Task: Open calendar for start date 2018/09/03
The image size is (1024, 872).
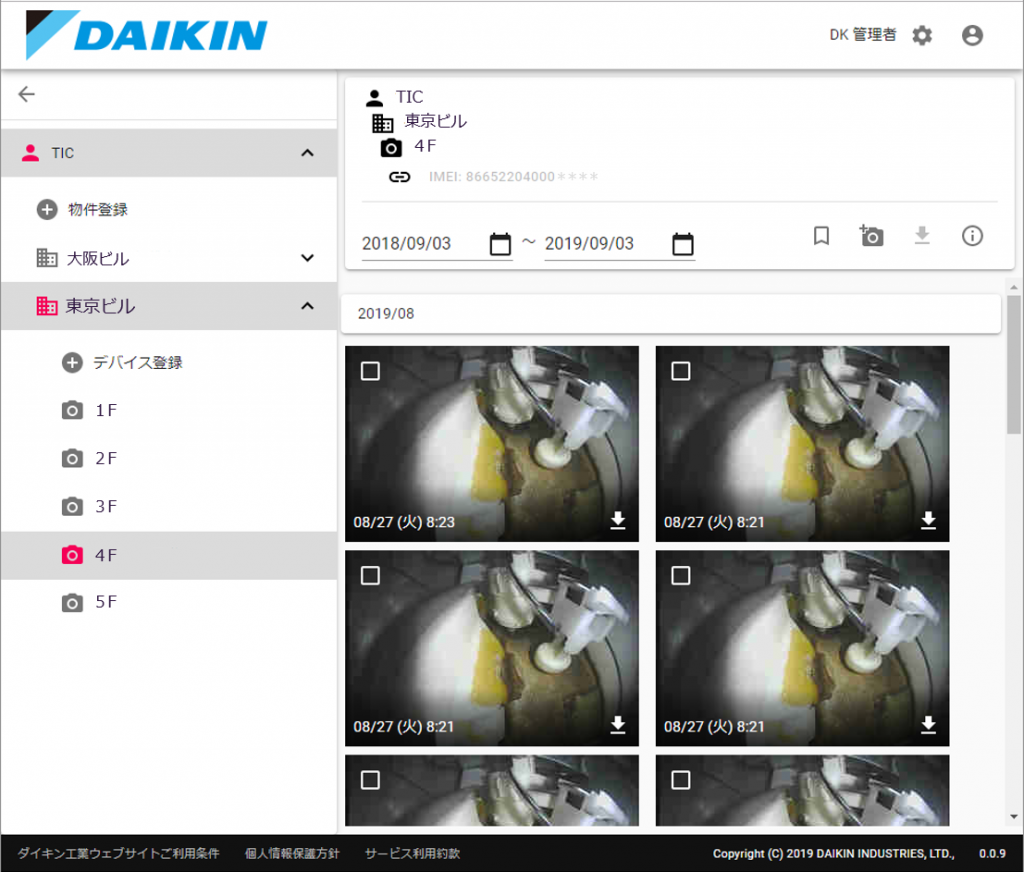Action: (500, 244)
